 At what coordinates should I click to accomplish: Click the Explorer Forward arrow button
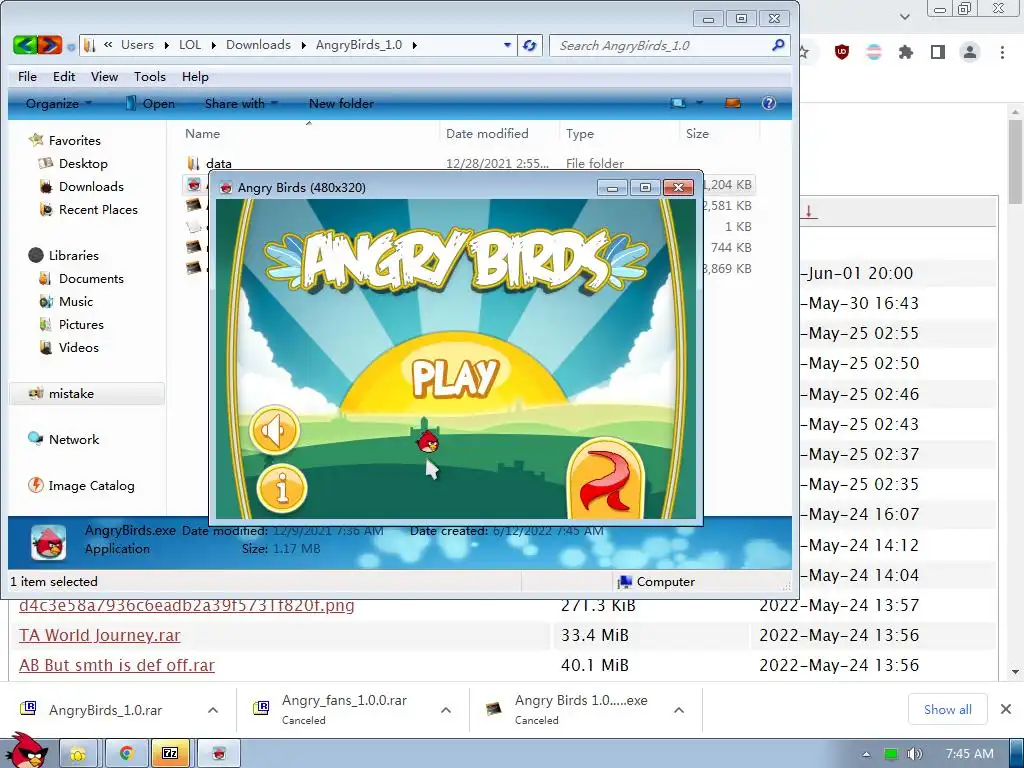point(50,45)
